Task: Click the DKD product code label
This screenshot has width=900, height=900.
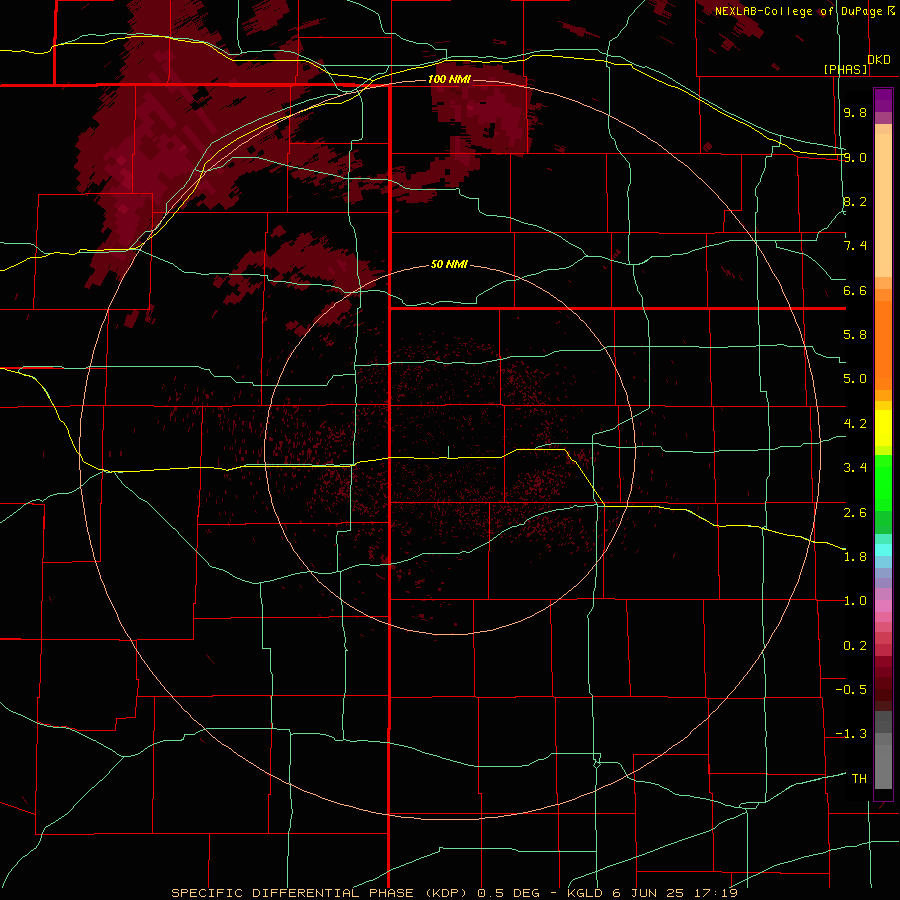Action: coord(879,60)
